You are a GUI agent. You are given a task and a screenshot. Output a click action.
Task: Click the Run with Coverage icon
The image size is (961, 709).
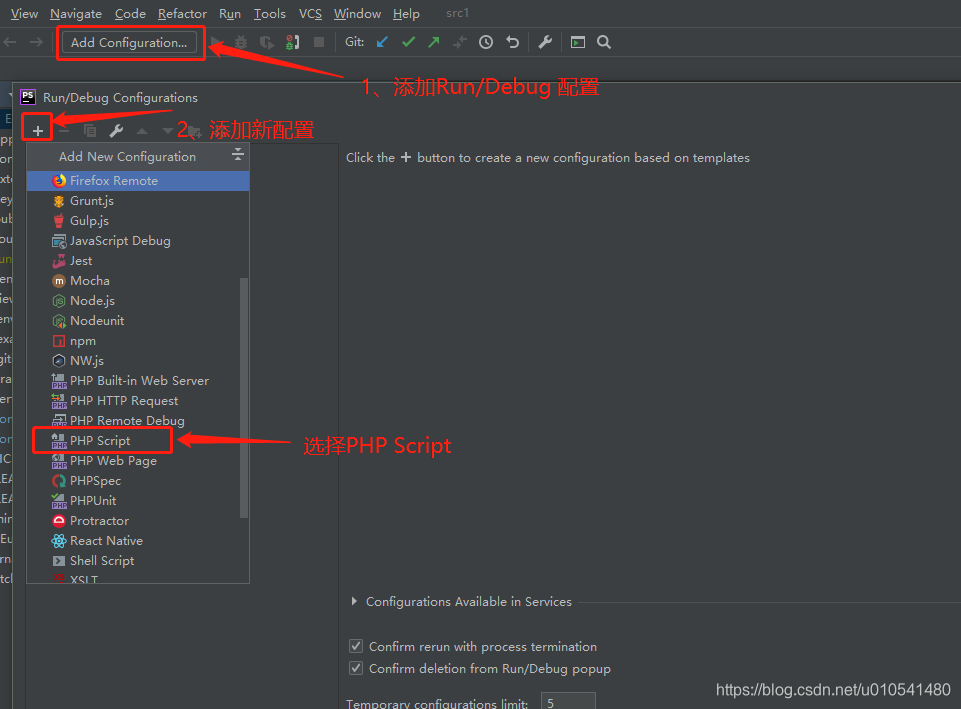(267, 42)
